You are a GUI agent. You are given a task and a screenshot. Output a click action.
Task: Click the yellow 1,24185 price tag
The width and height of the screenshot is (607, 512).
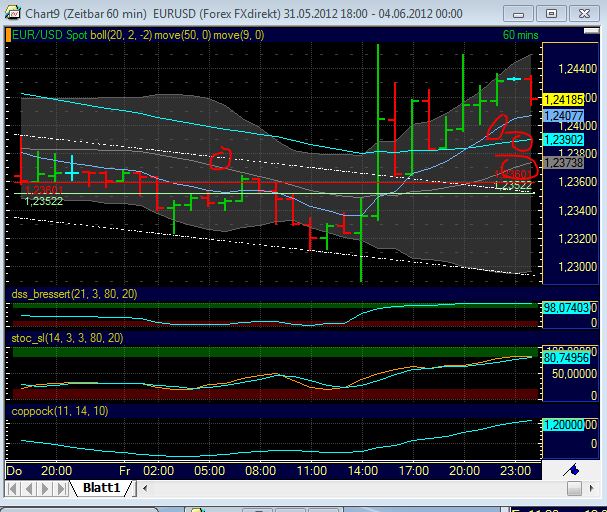click(563, 100)
